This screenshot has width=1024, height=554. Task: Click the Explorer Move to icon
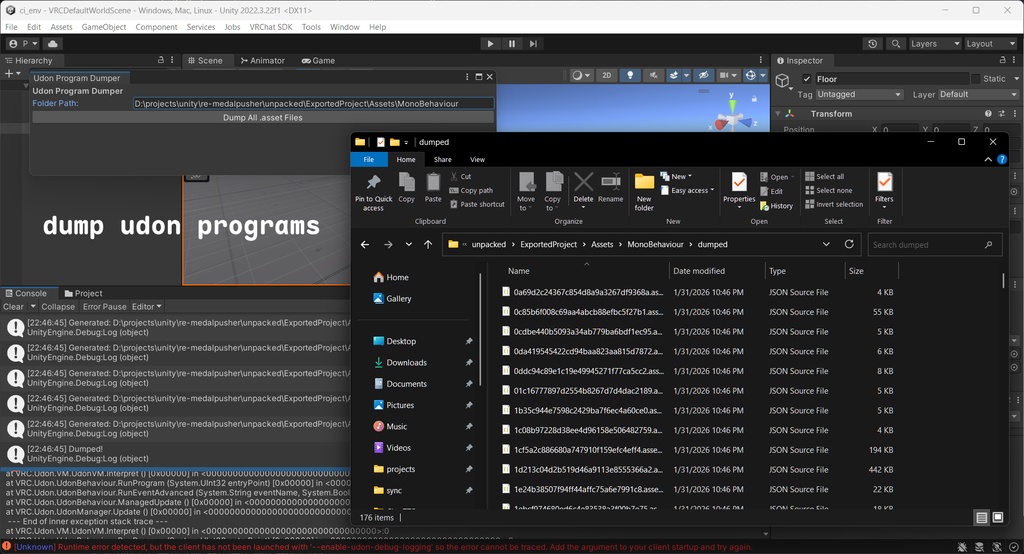point(526,191)
